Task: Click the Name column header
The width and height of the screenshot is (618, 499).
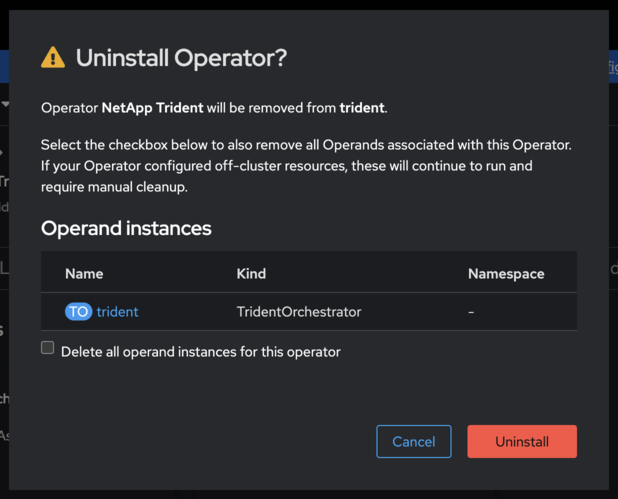Action: point(84,273)
